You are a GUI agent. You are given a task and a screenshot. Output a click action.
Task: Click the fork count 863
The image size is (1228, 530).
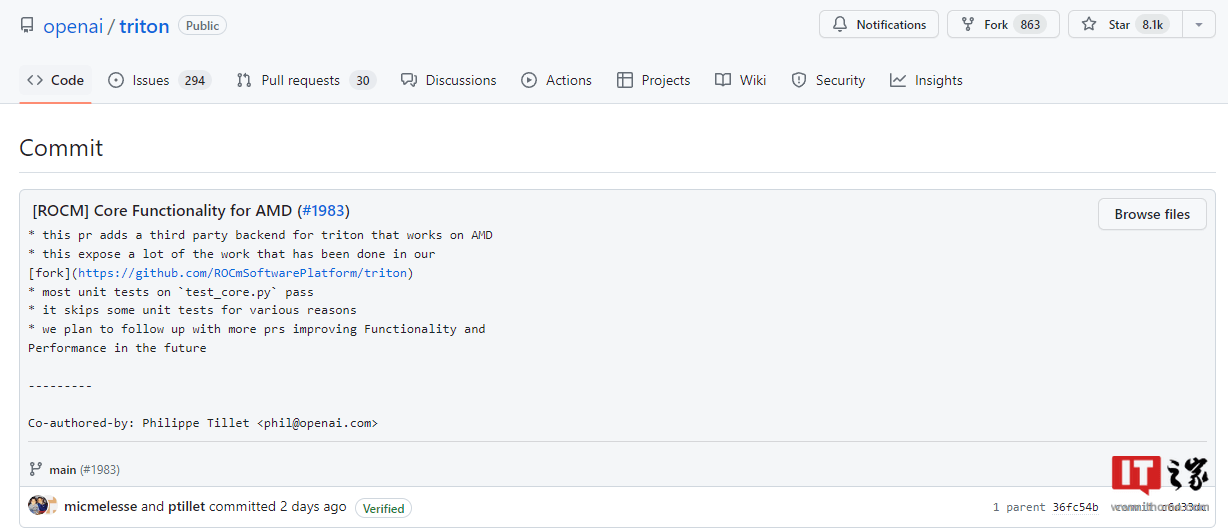click(x=1030, y=25)
